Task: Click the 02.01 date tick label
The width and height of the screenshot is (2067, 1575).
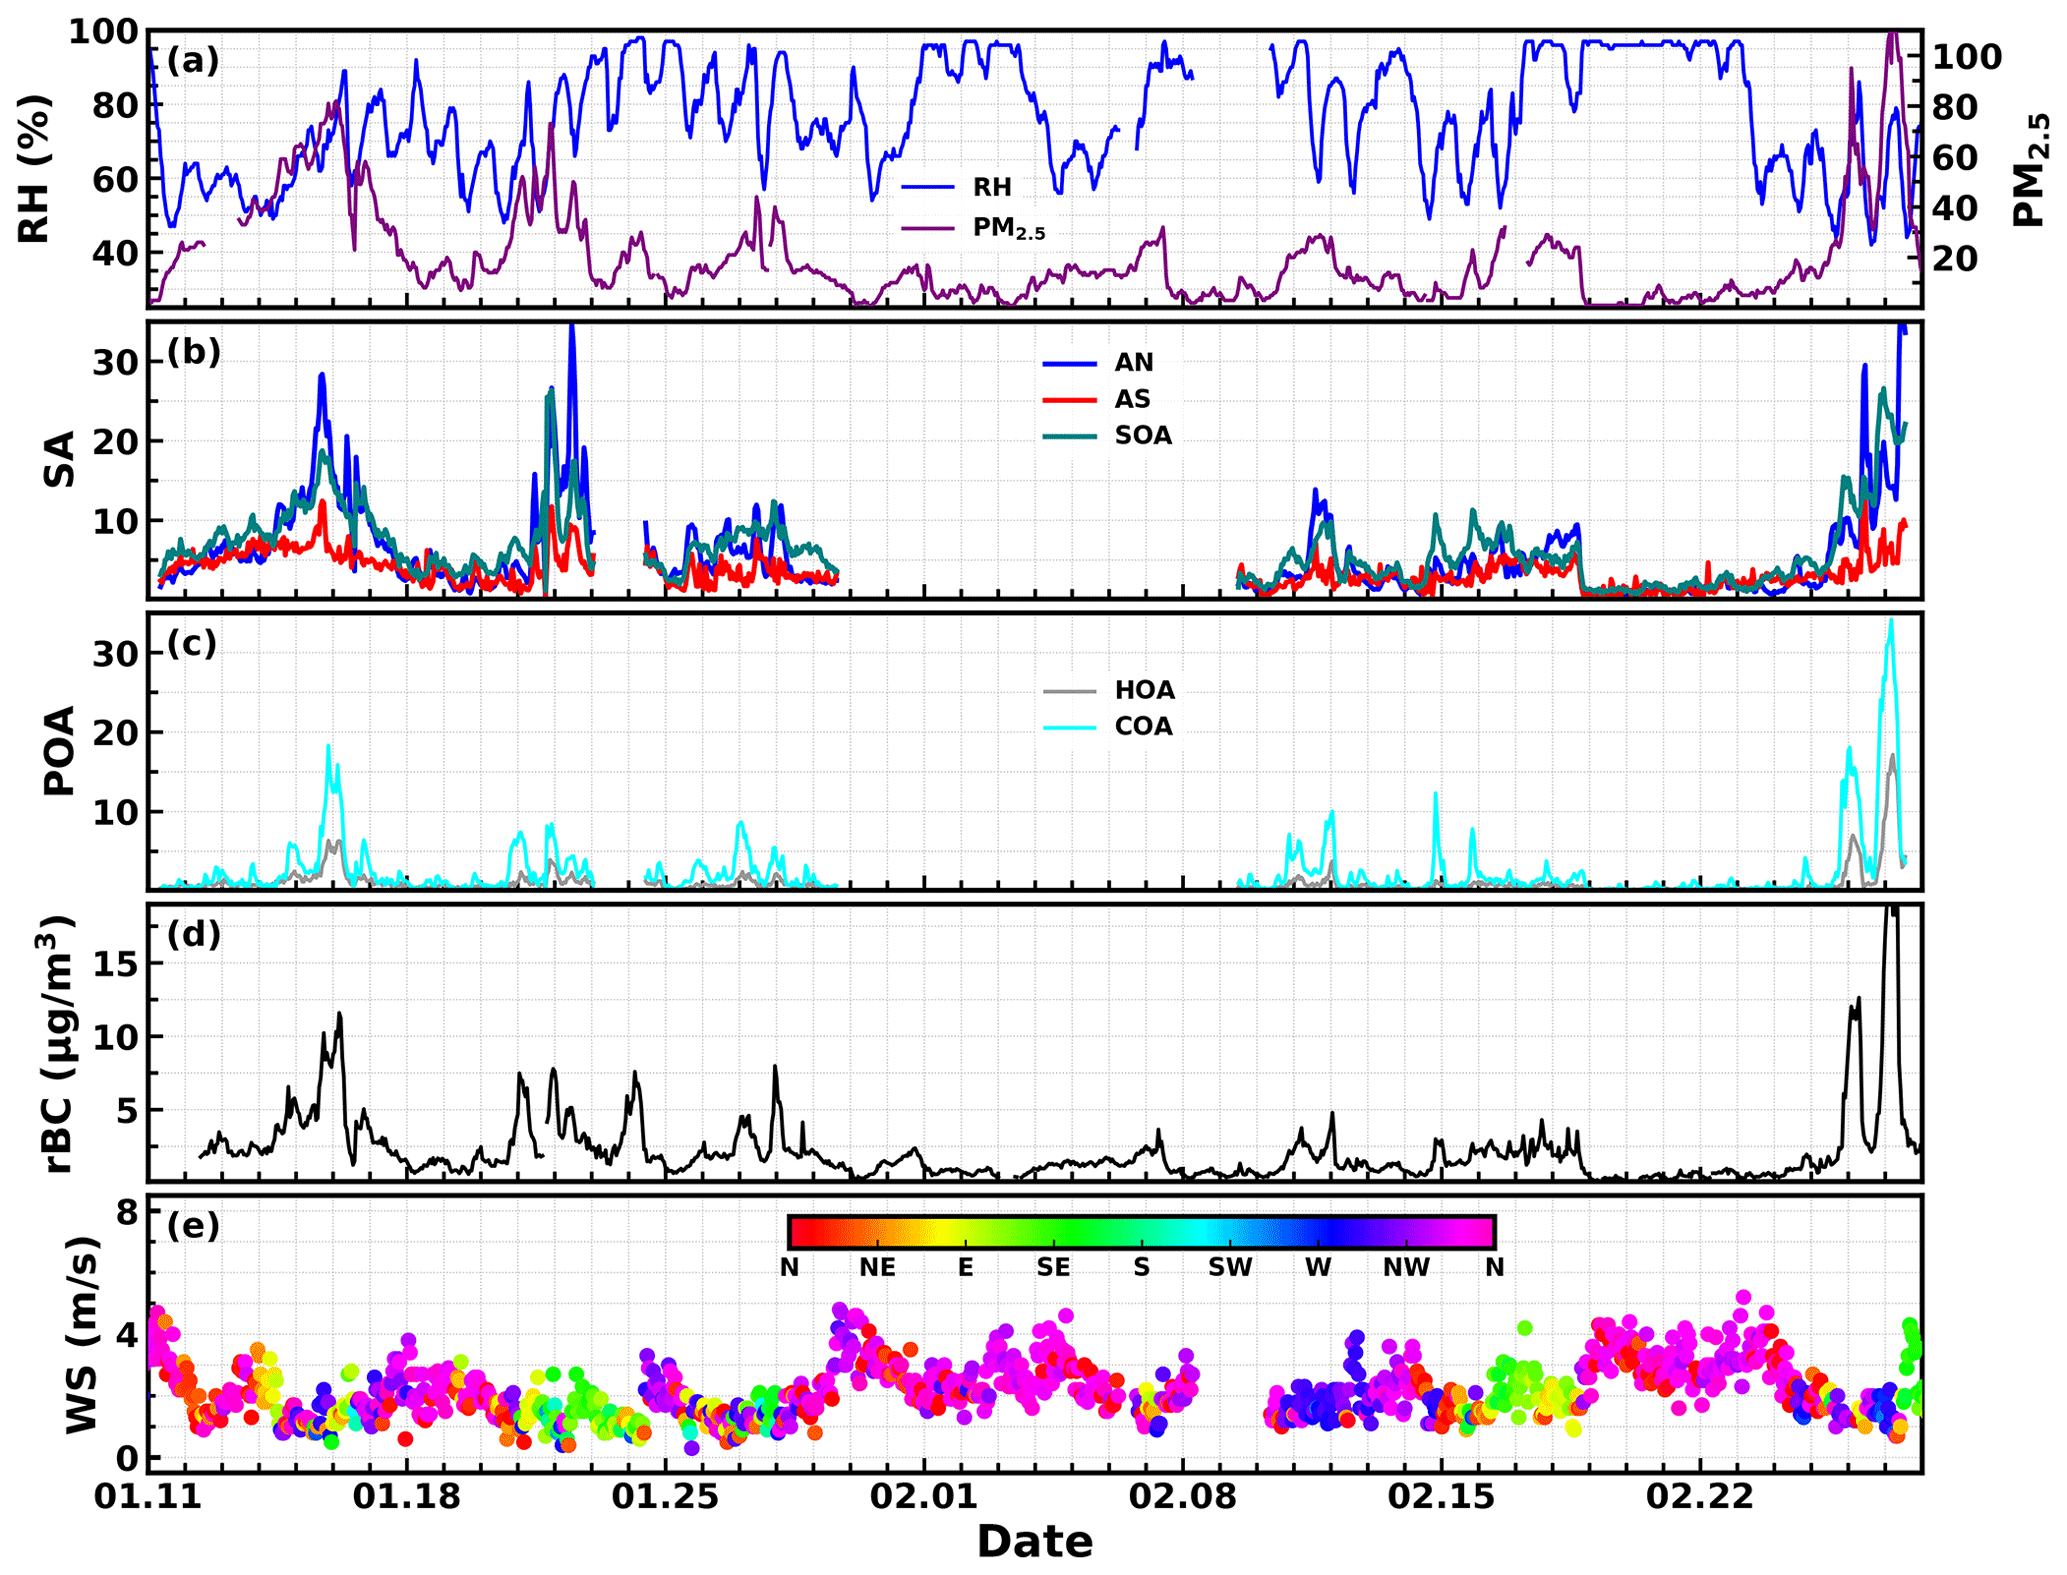Action: (924, 1497)
